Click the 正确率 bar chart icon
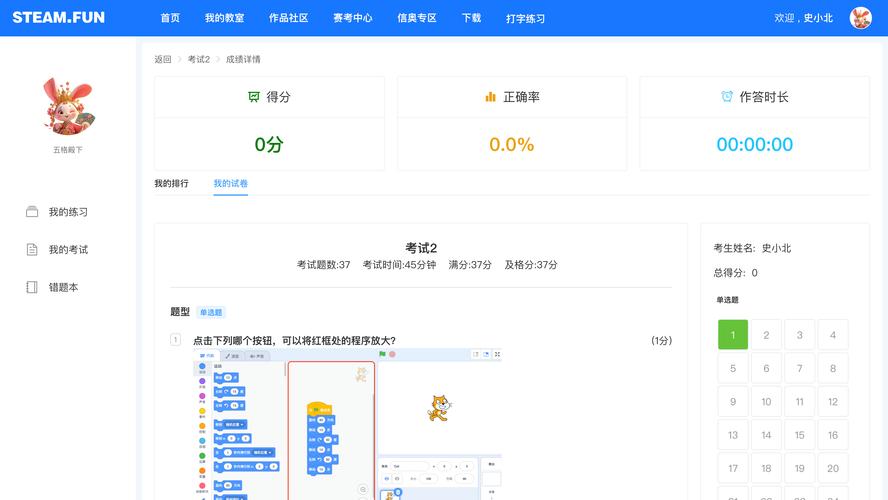Image resolution: width=888 pixels, height=500 pixels. 490,97
